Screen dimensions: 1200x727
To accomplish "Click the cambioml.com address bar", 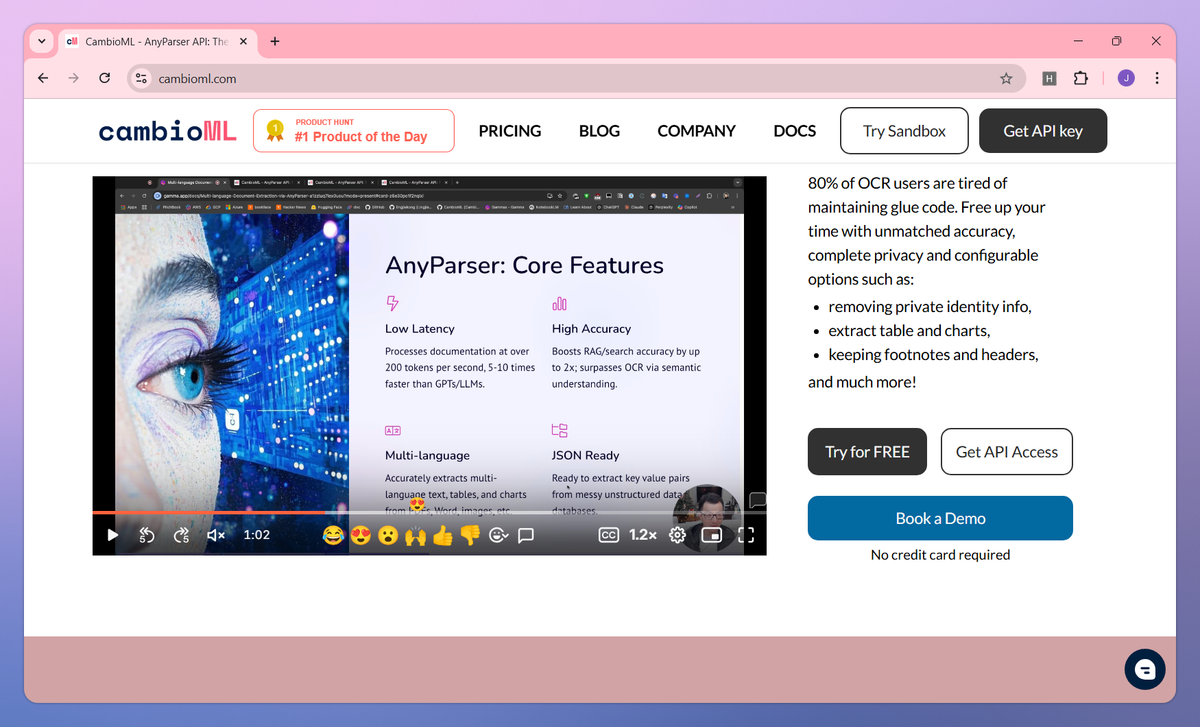I will click(x=400, y=78).
